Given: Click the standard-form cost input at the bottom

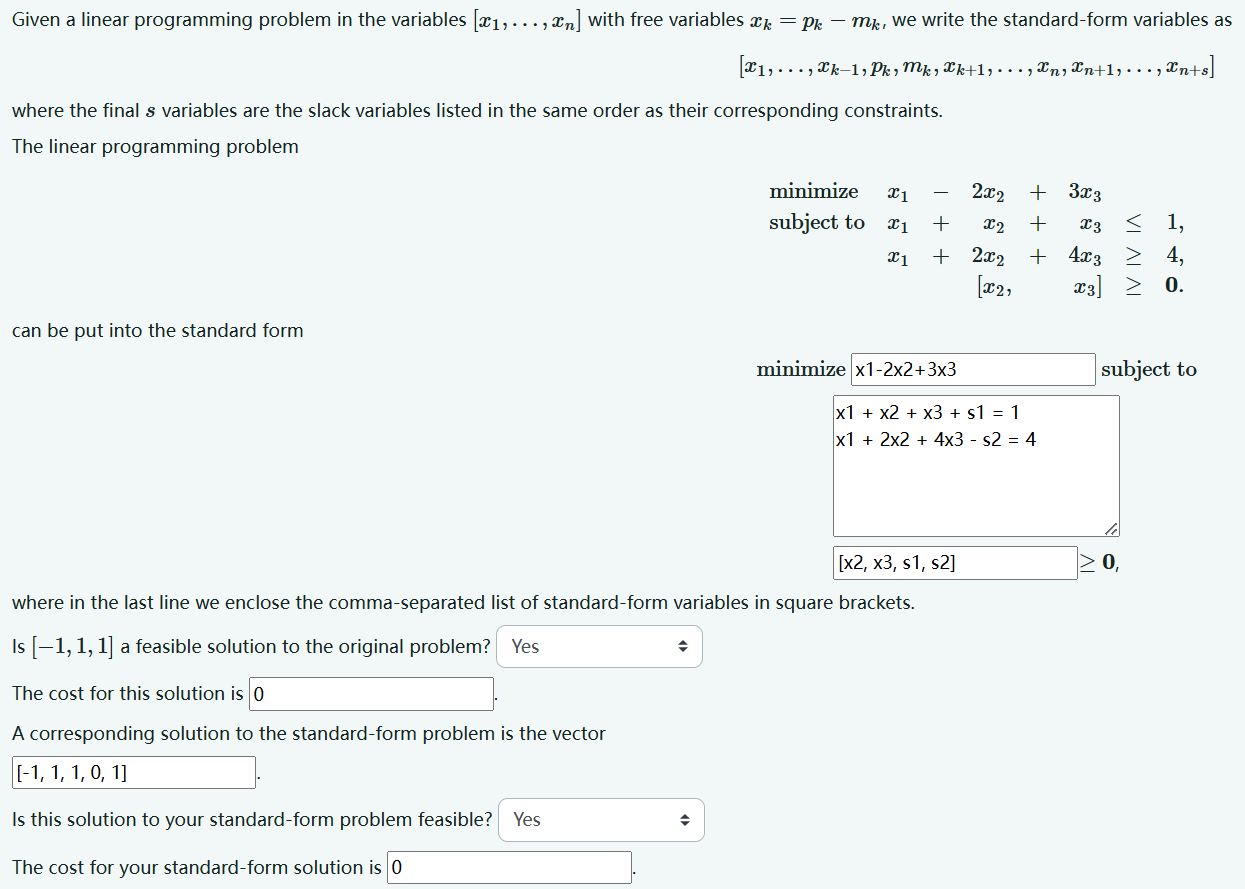Looking at the screenshot, I should pos(508,866).
